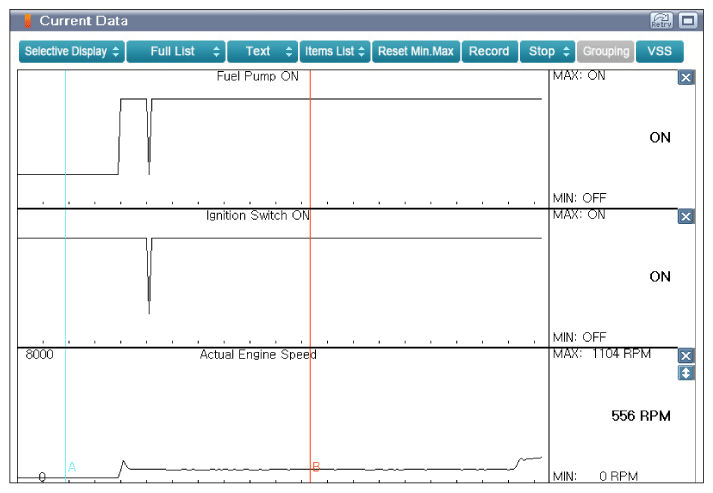
Task: Select cursor A marker on the graph
Action: pyautogui.click(x=72, y=467)
